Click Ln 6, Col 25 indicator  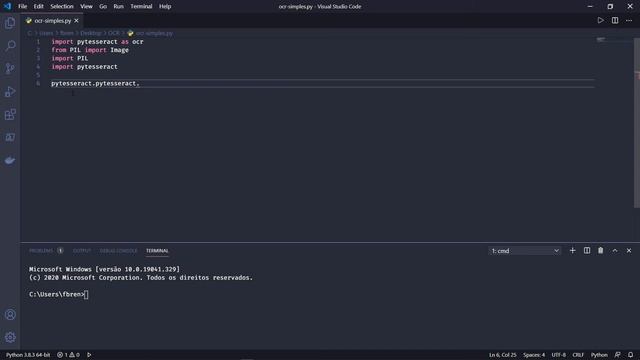coord(502,355)
